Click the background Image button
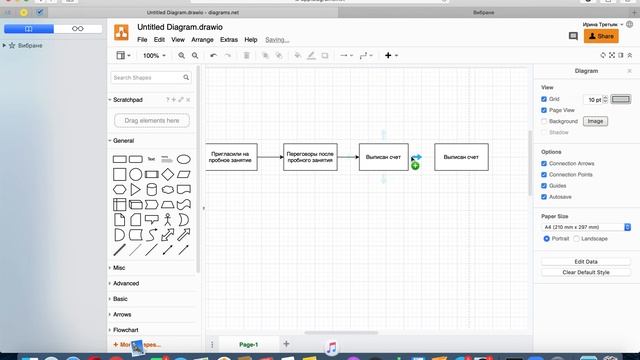640x360 pixels. point(595,121)
